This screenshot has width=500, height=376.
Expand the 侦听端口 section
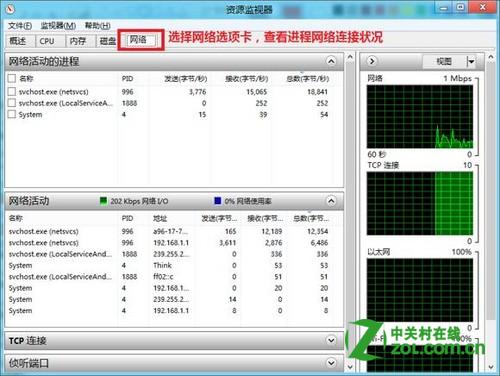(x=331, y=363)
